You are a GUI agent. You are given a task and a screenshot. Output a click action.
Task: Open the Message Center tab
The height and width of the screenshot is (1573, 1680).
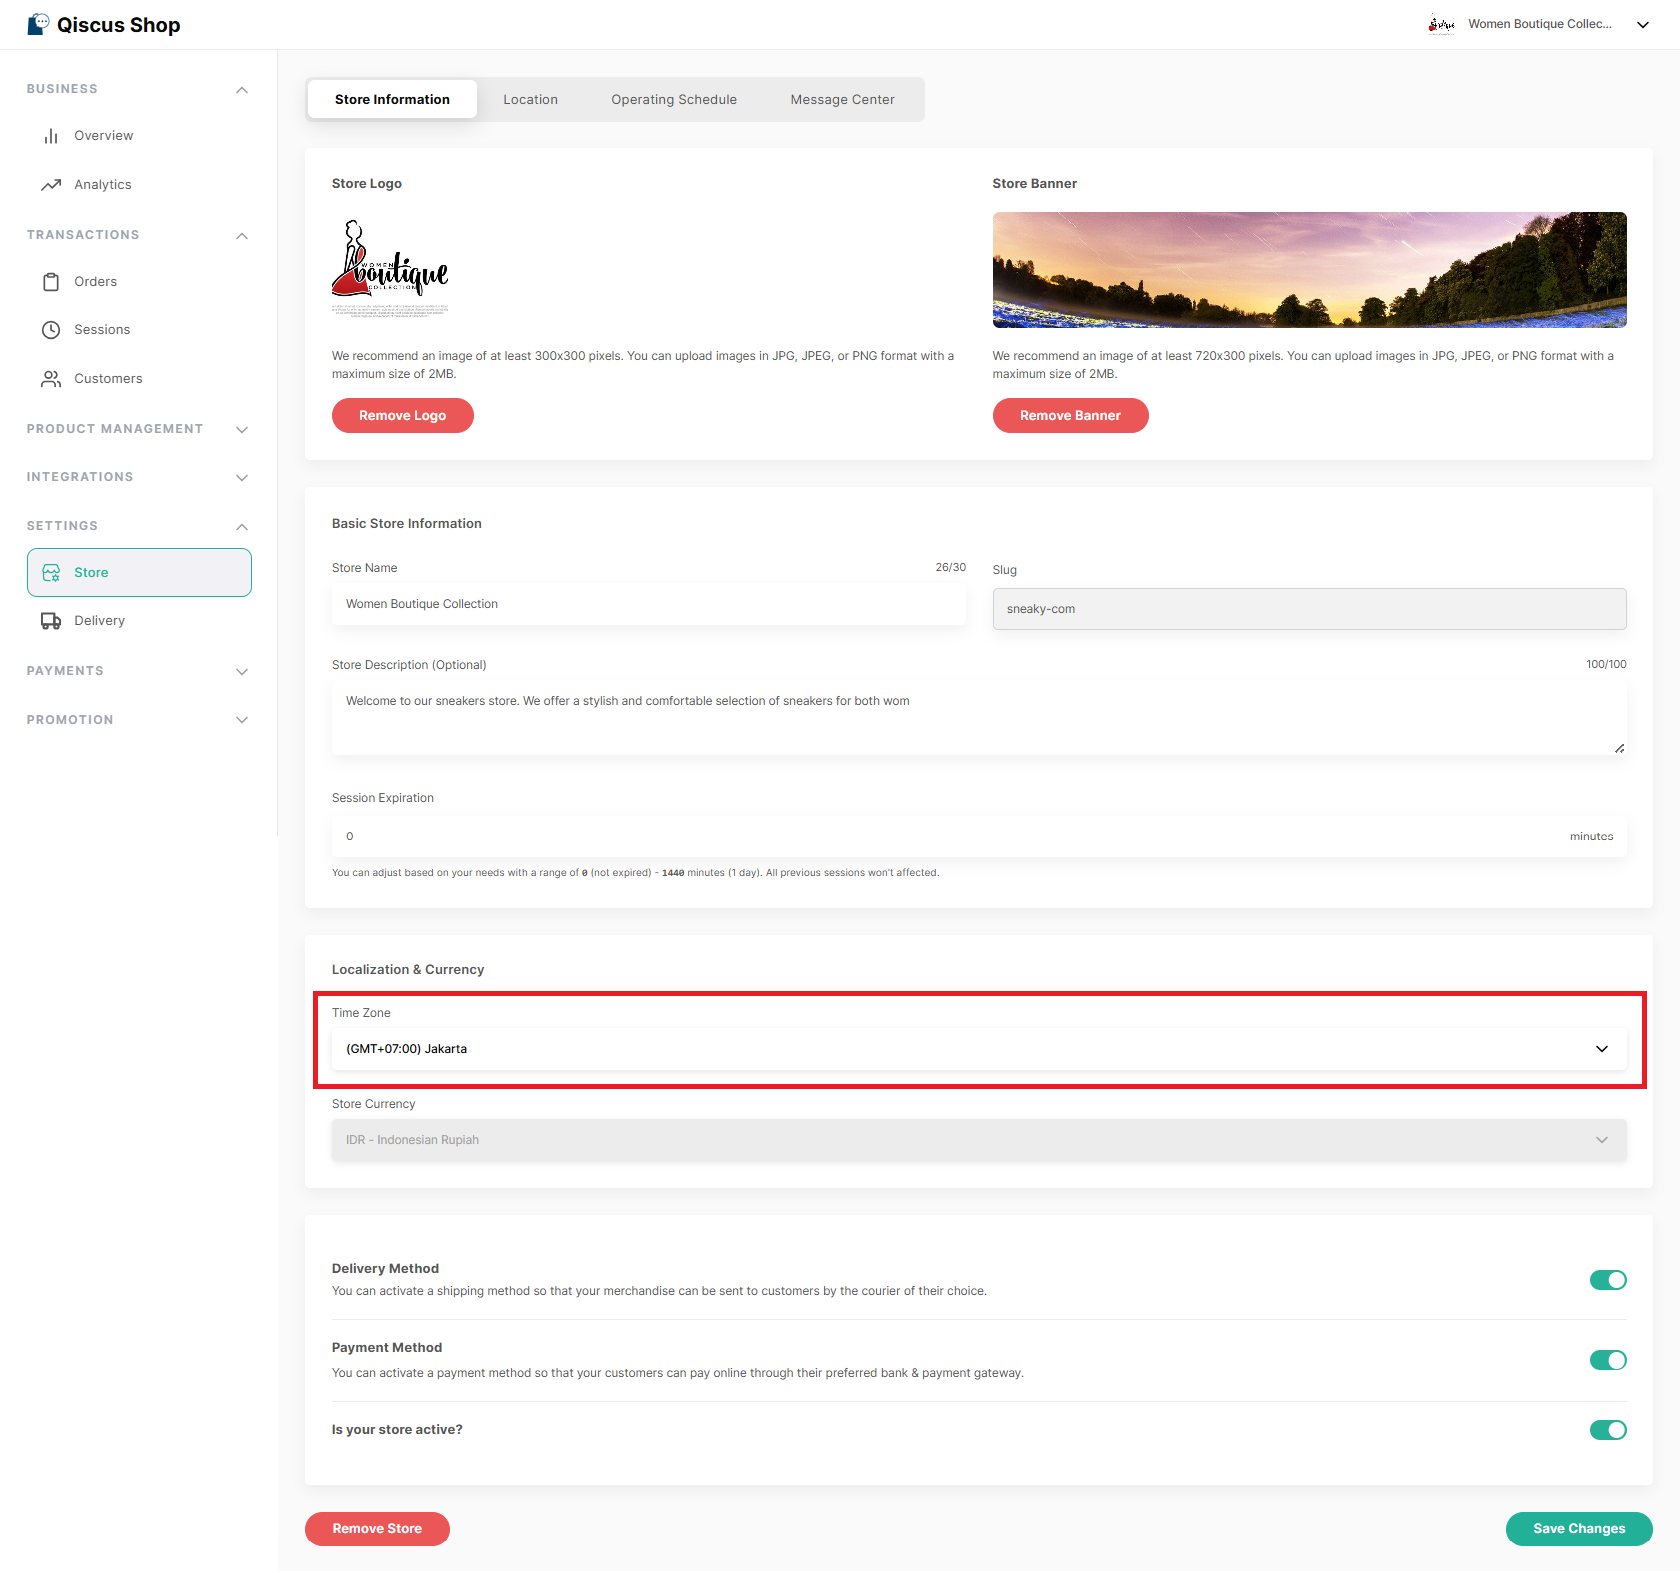pos(842,100)
